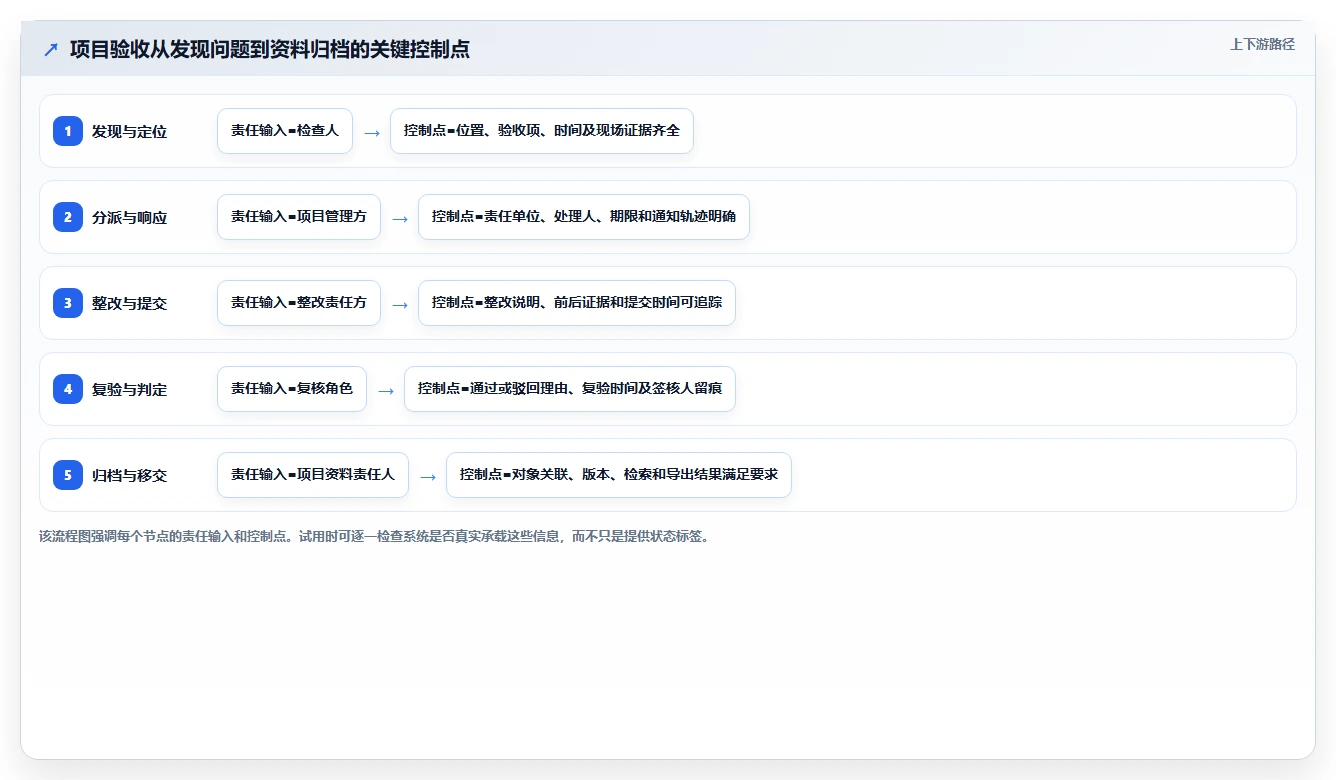Click the 责任输入=检查人 box

pyautogui.click(x=285, y=131)
